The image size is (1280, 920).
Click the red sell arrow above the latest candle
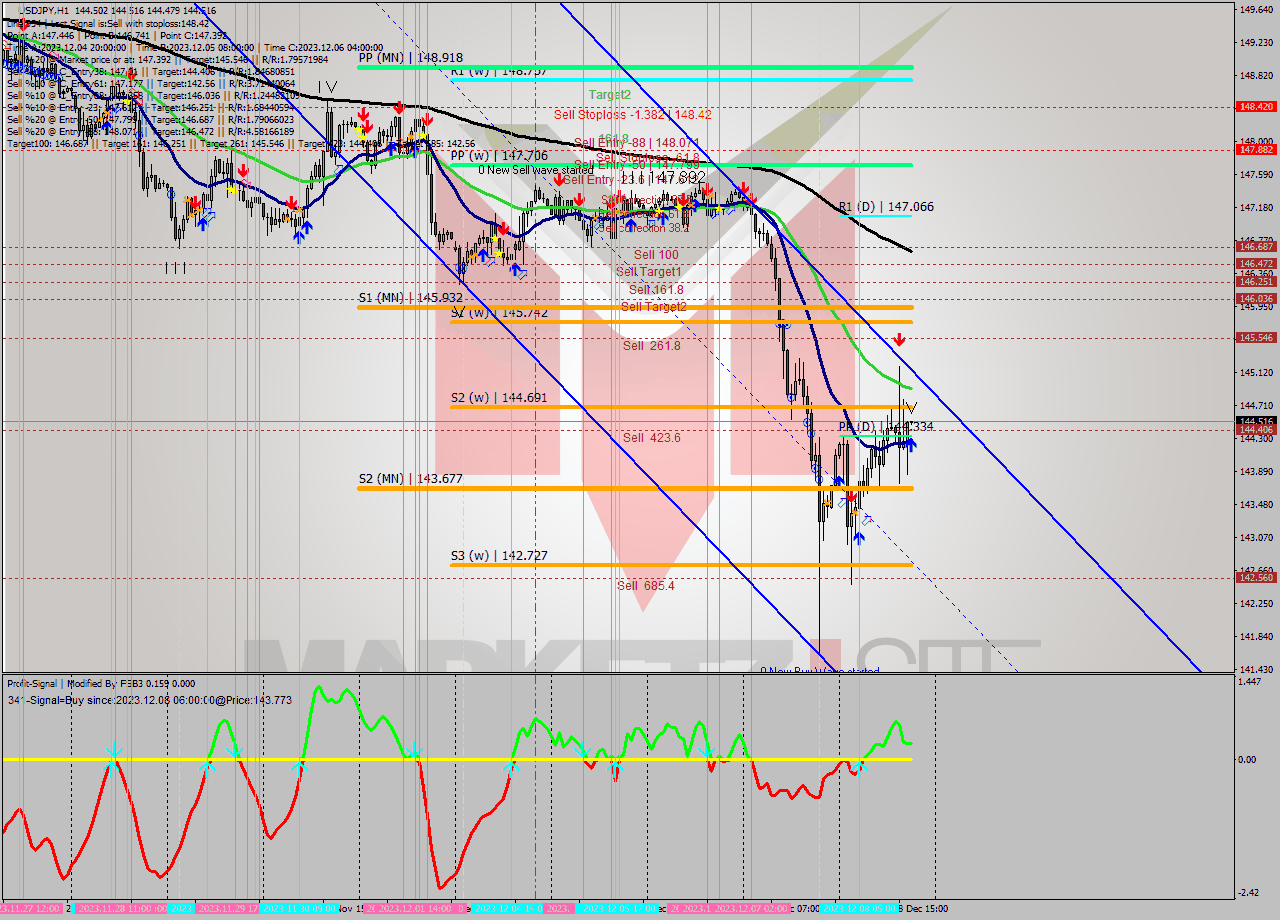(900, 338)
